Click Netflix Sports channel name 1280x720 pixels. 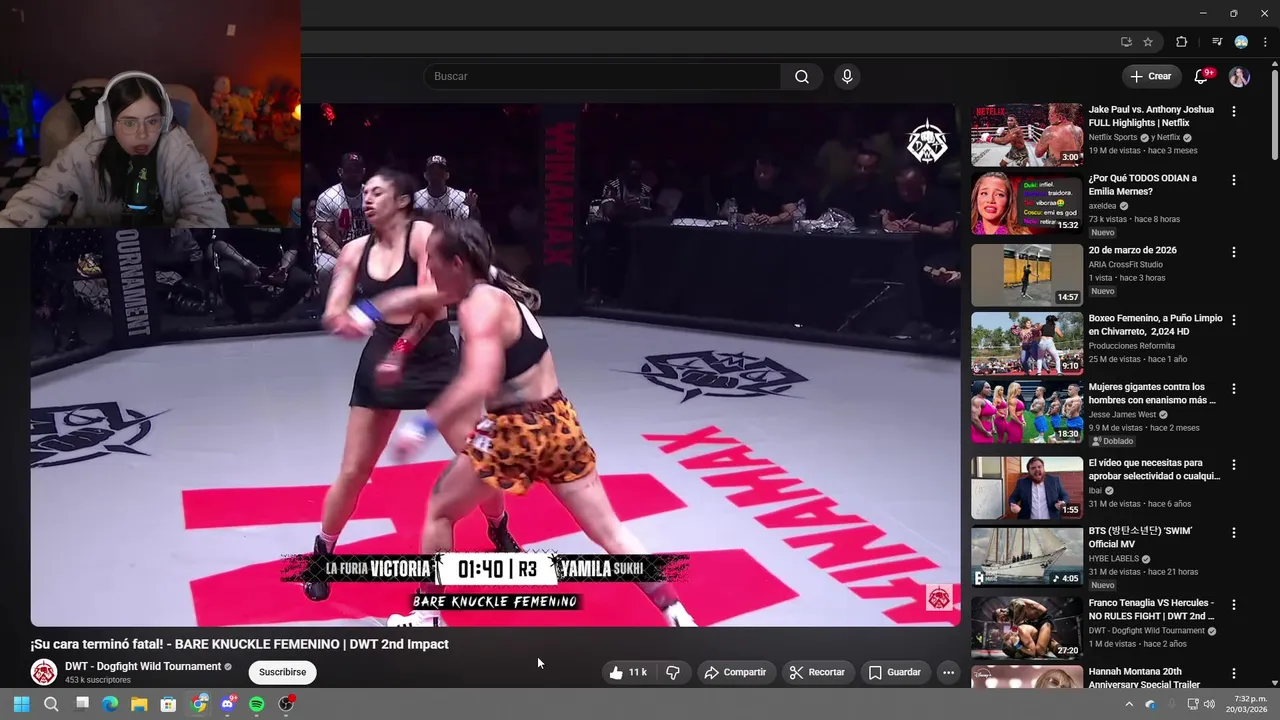(x=1113, y=137)
